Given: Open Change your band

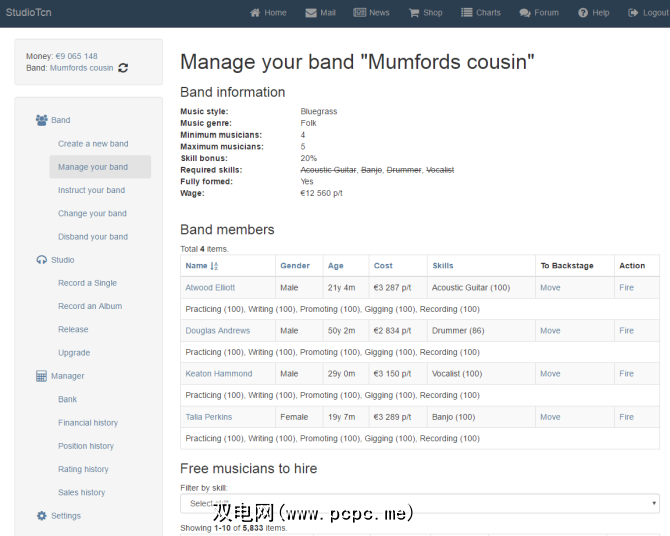Looking at the screenshot, I should click(x=92, y=213).
